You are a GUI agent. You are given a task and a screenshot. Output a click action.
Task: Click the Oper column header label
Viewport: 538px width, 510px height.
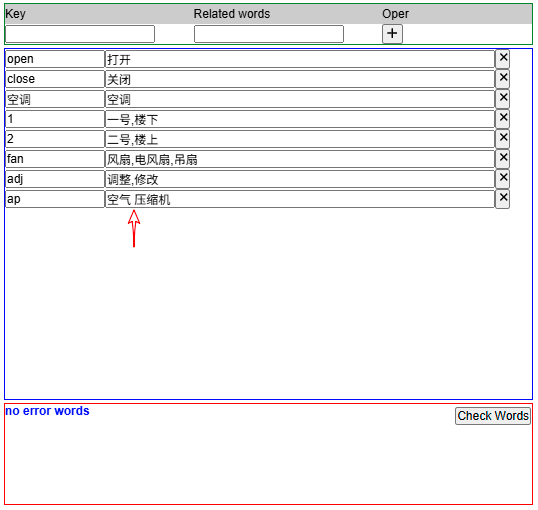tap(395, 14)
